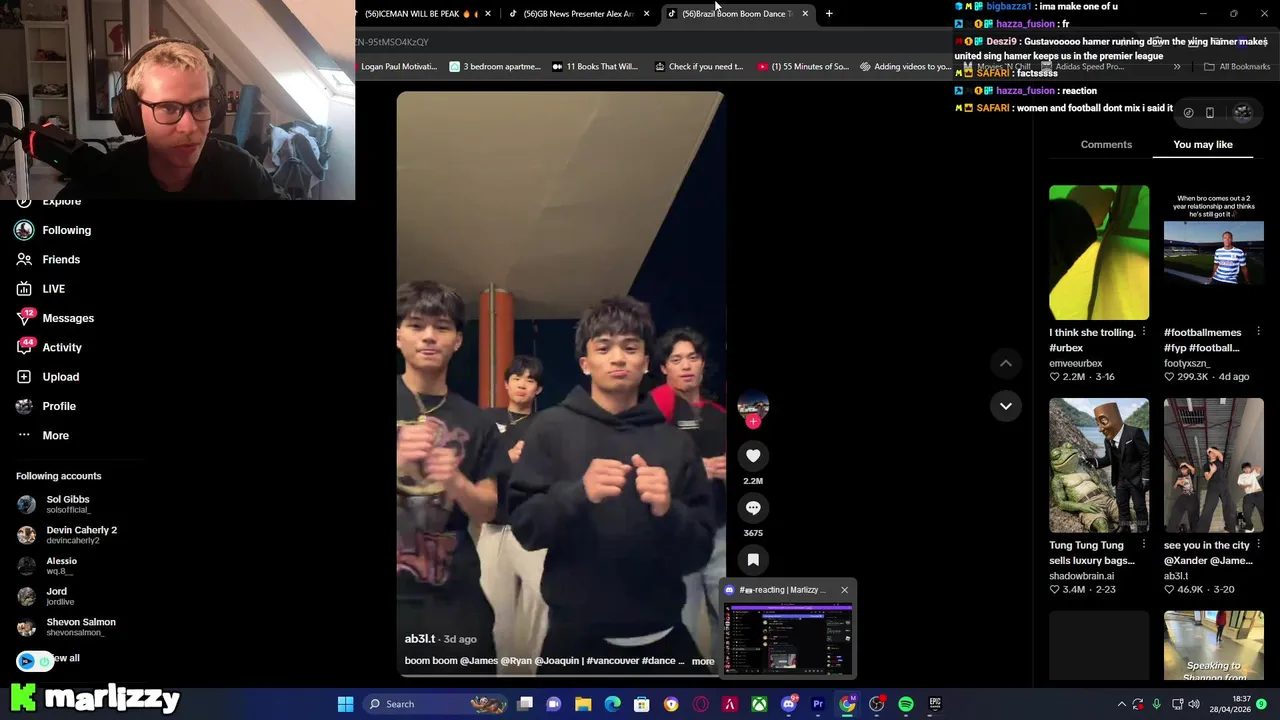Expand hidden bookmarks chevron
Screen dimensions: 1280x720
click(x=1177, y=67)
